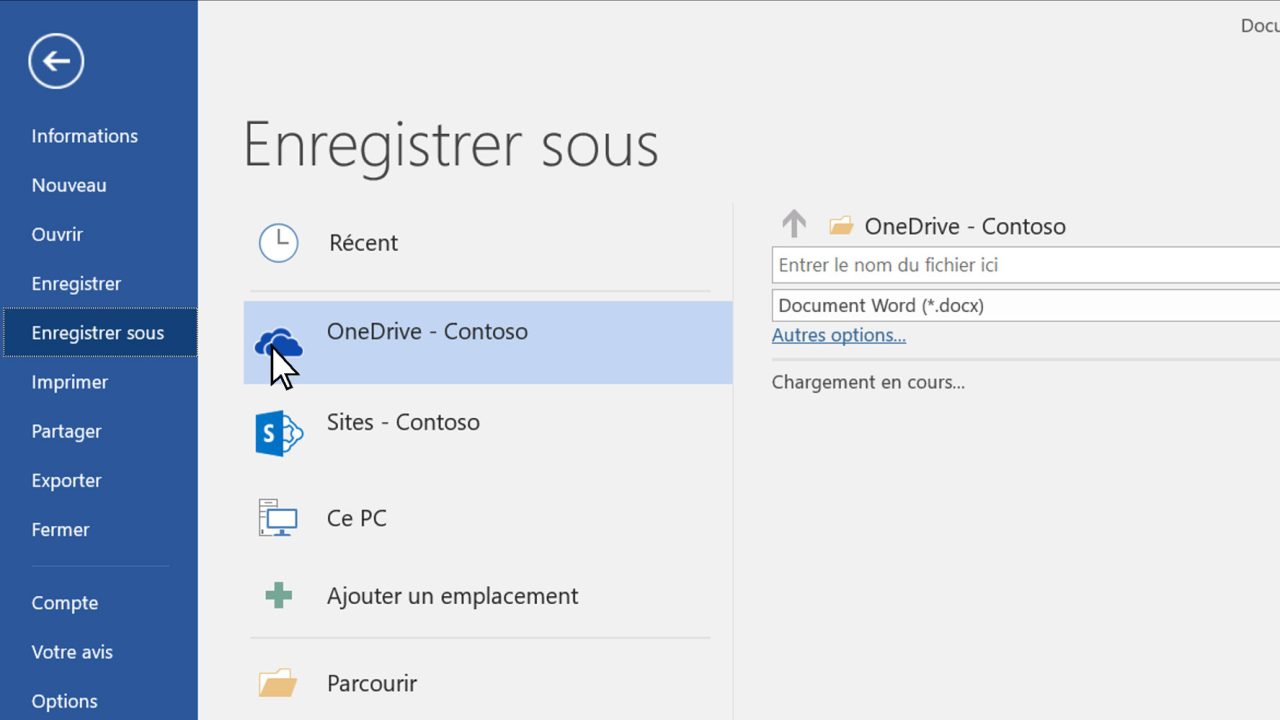Image resolution: width=1280 pixels, height=720 pixels.
Task: Select Ouvrir in the navigation pane
Action: (x=57, y=234)
